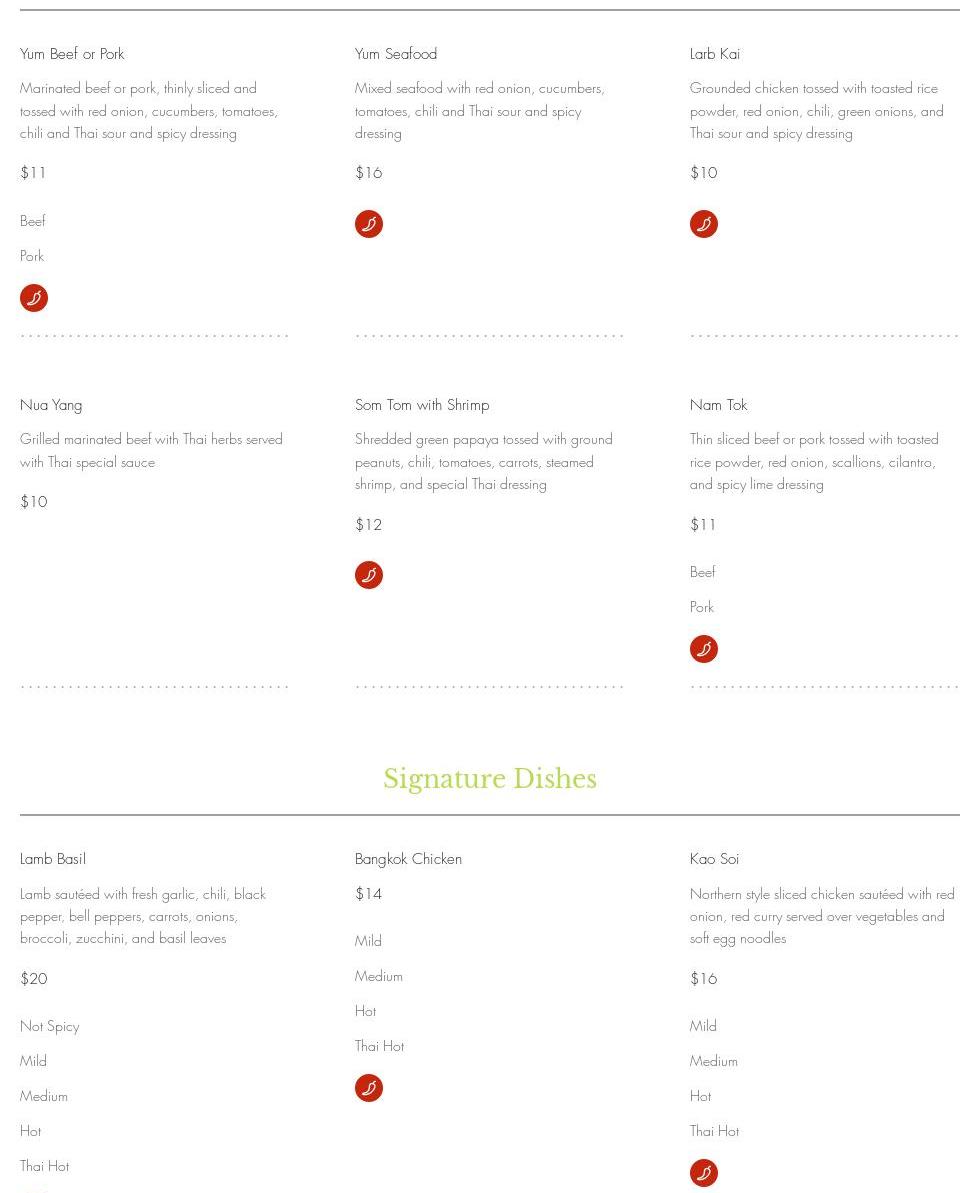Image resolution: width=965 pixels, height=1193 pixels.
Task: Select Hot spice level for Lamb Basil
Action: point(30,1131)
